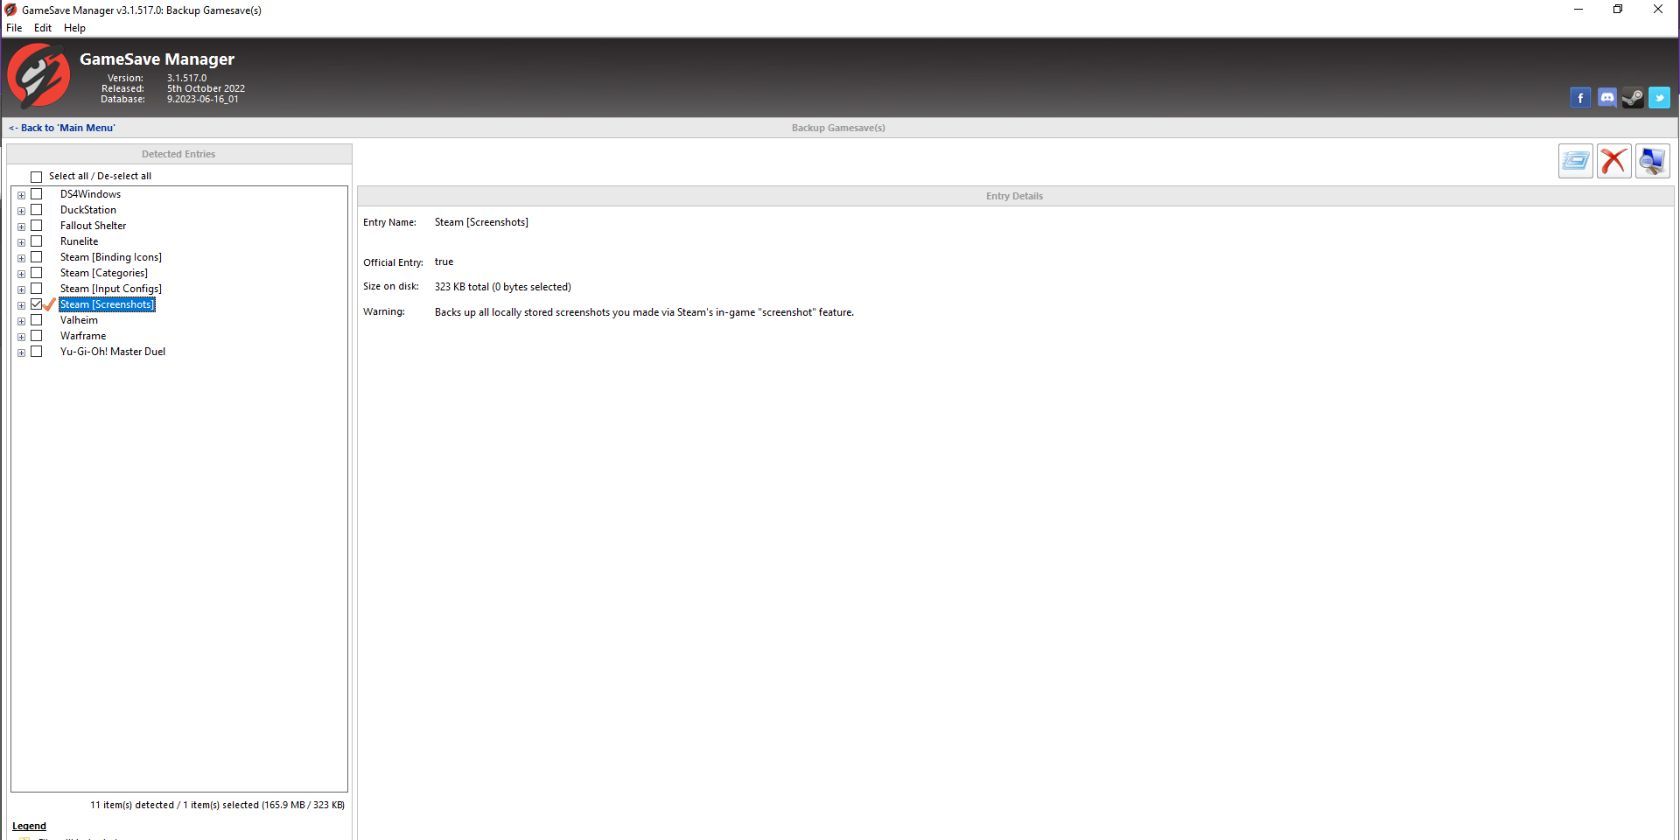Tick the Warframe checkbox

click(x=36, y=336)
